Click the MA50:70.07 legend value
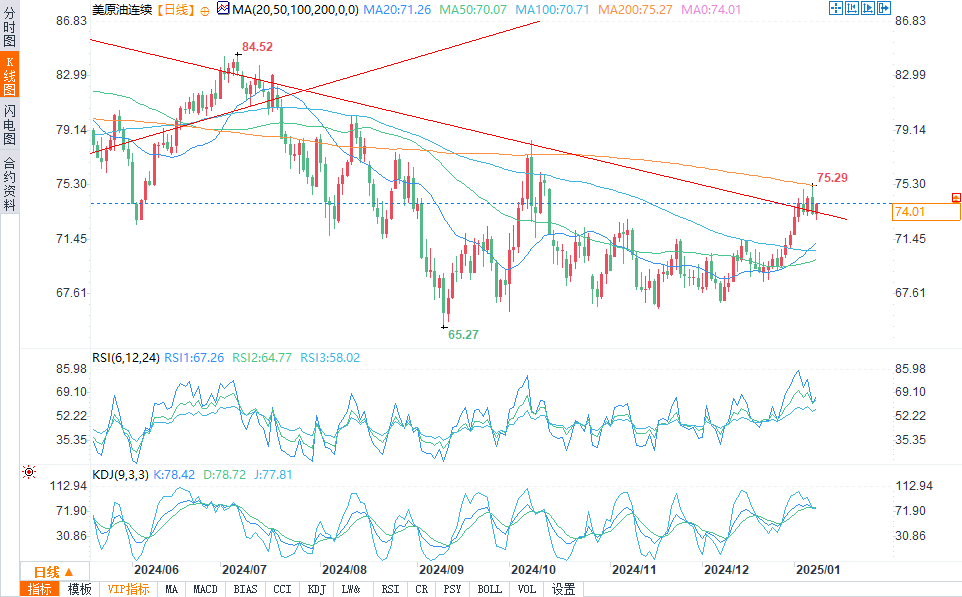962x597 pixels. click(473, 10)
